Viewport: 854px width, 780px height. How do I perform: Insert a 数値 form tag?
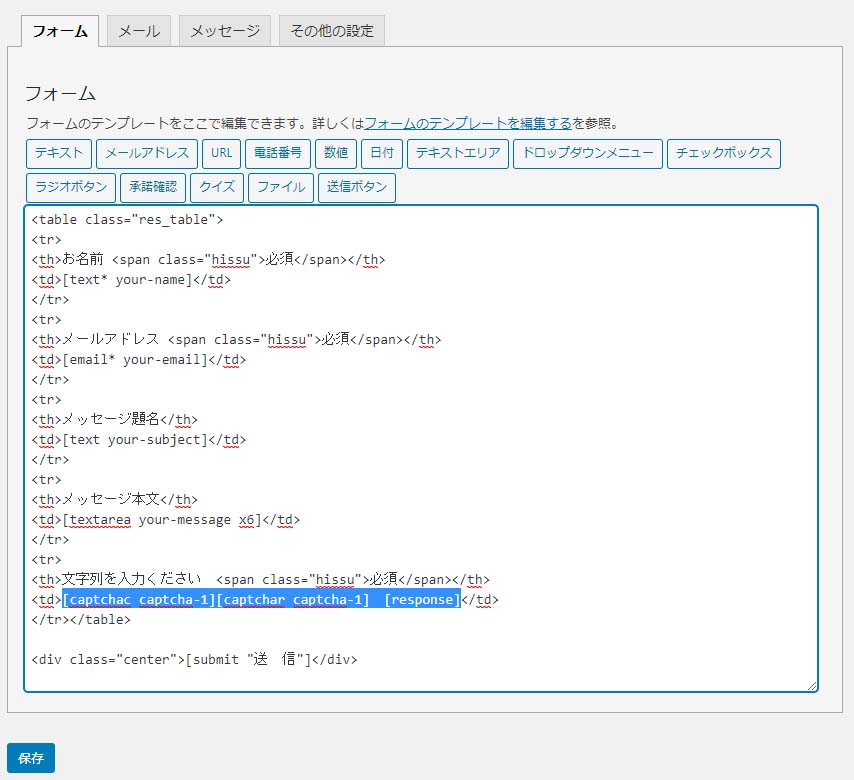pos(336,154)
